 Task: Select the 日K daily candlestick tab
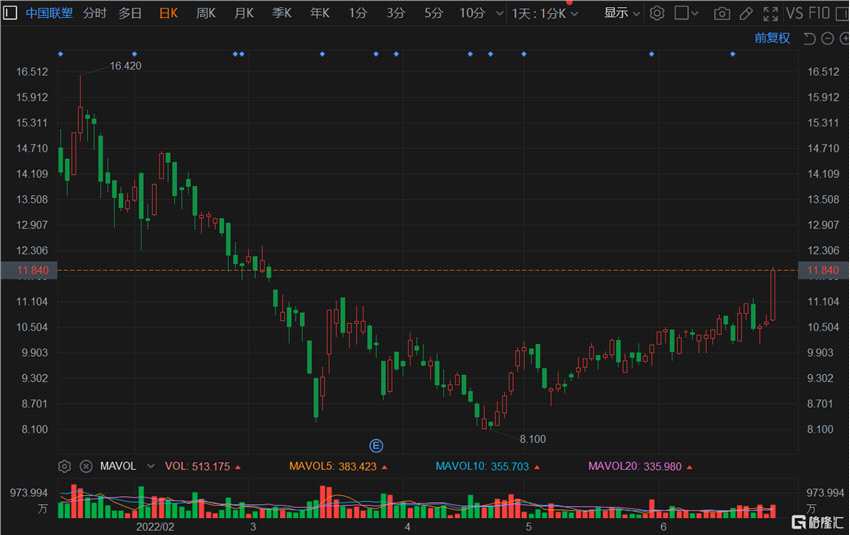[x=168, y=13]
